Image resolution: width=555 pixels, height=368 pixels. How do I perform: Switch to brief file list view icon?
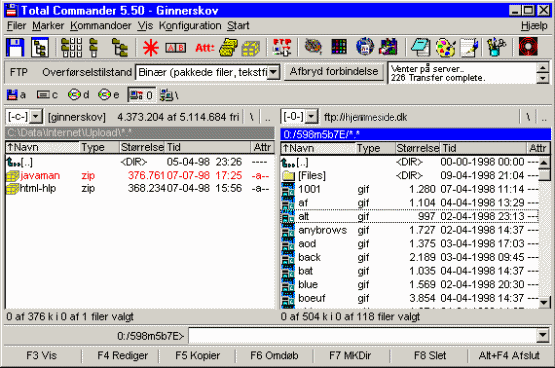point(71,47)
